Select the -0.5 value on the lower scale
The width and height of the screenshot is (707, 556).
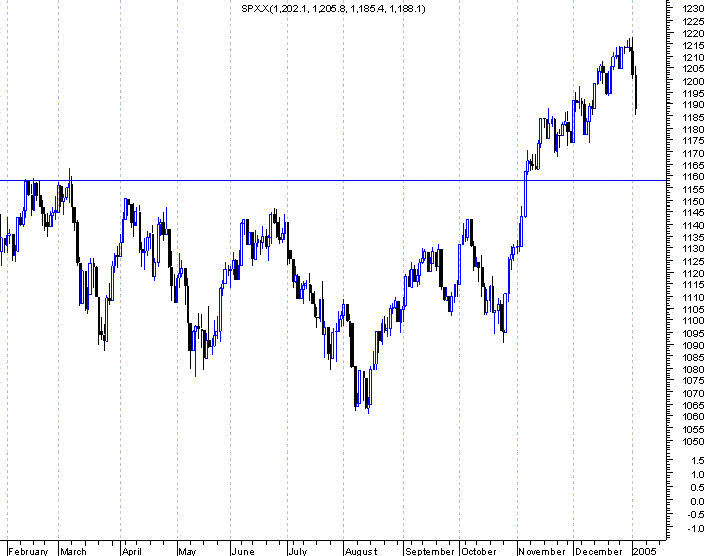(x=696, y=515)
